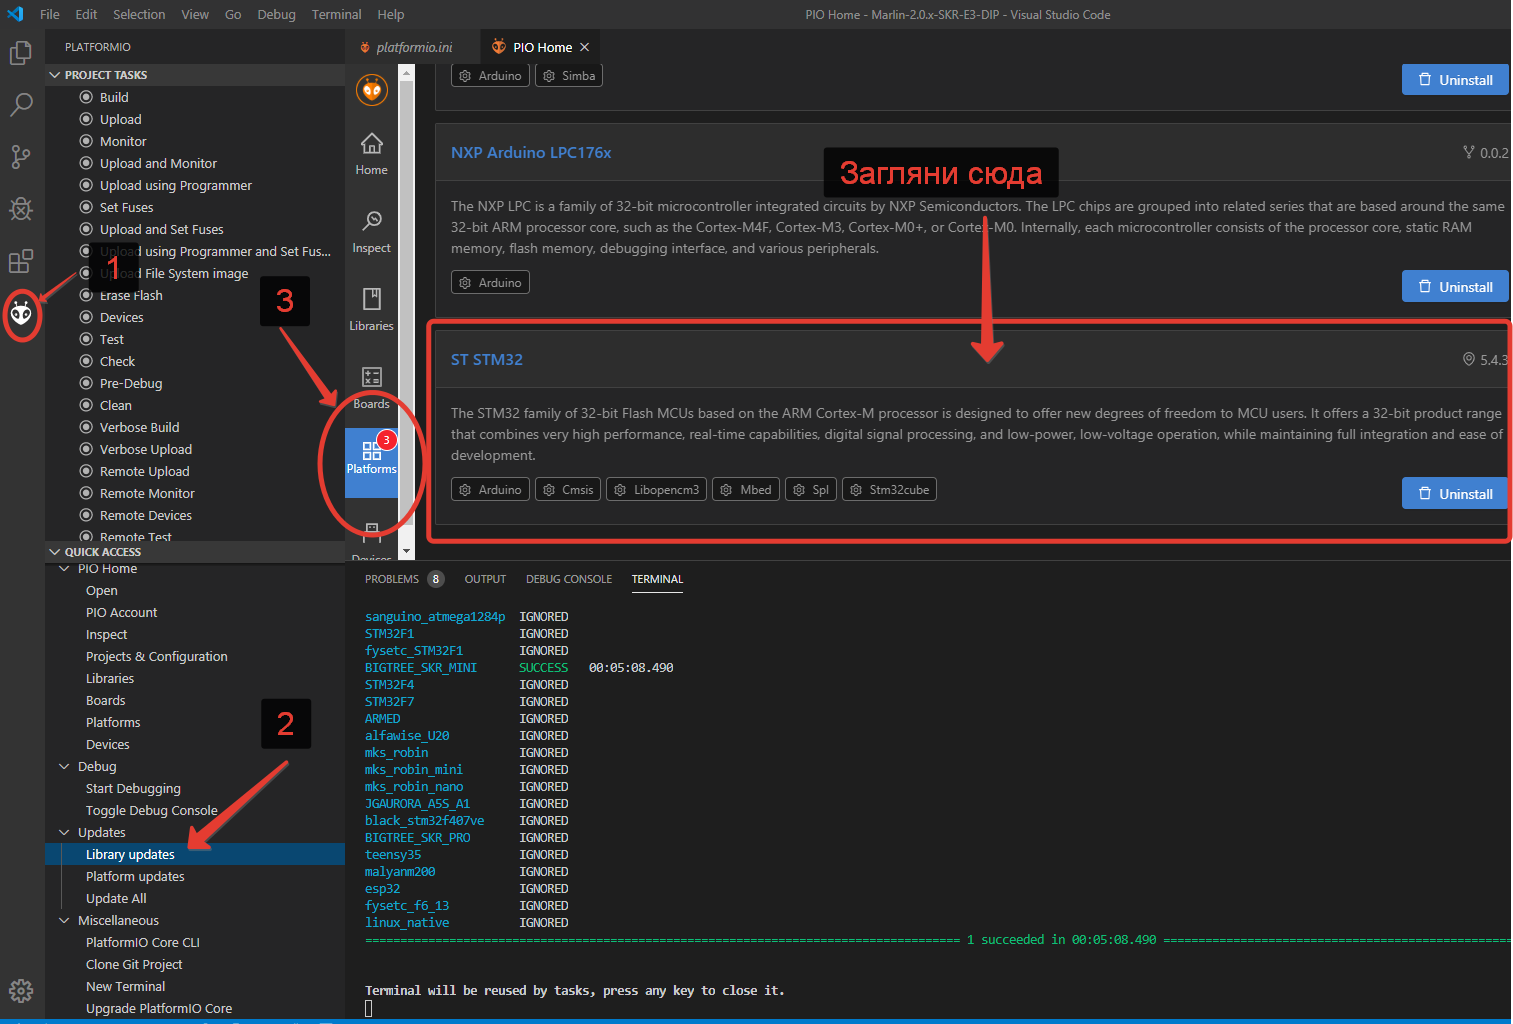Uninstall the ST STM32 platform
The height and width of the screenshot is (1024, 1513).
pos(1454,494)
